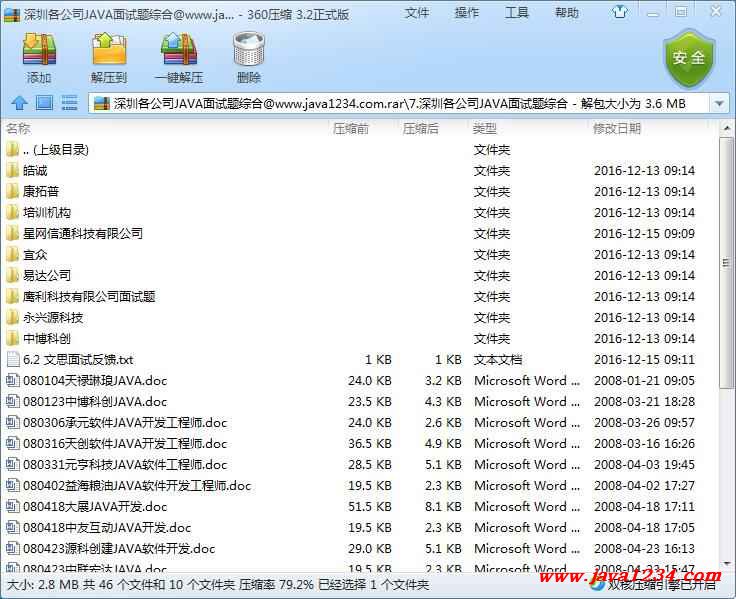
Task: Click the 080423源科创建JAVA软件开发.doc Word icon
Action: click(13, 549)
